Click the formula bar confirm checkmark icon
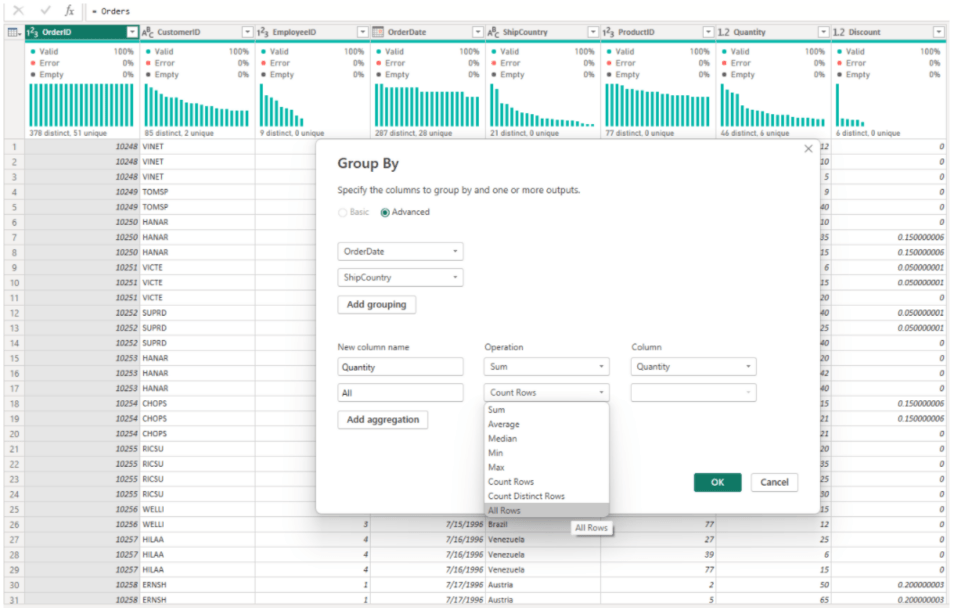 [x=44, y=11]
